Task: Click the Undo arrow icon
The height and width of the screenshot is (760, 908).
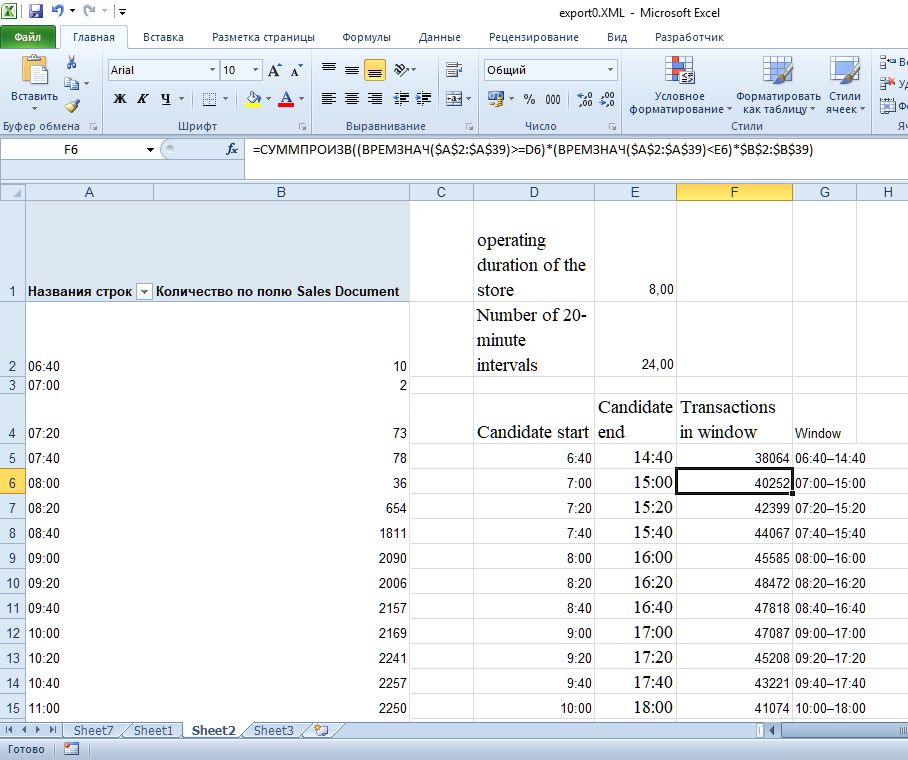Action: [58, 10]
